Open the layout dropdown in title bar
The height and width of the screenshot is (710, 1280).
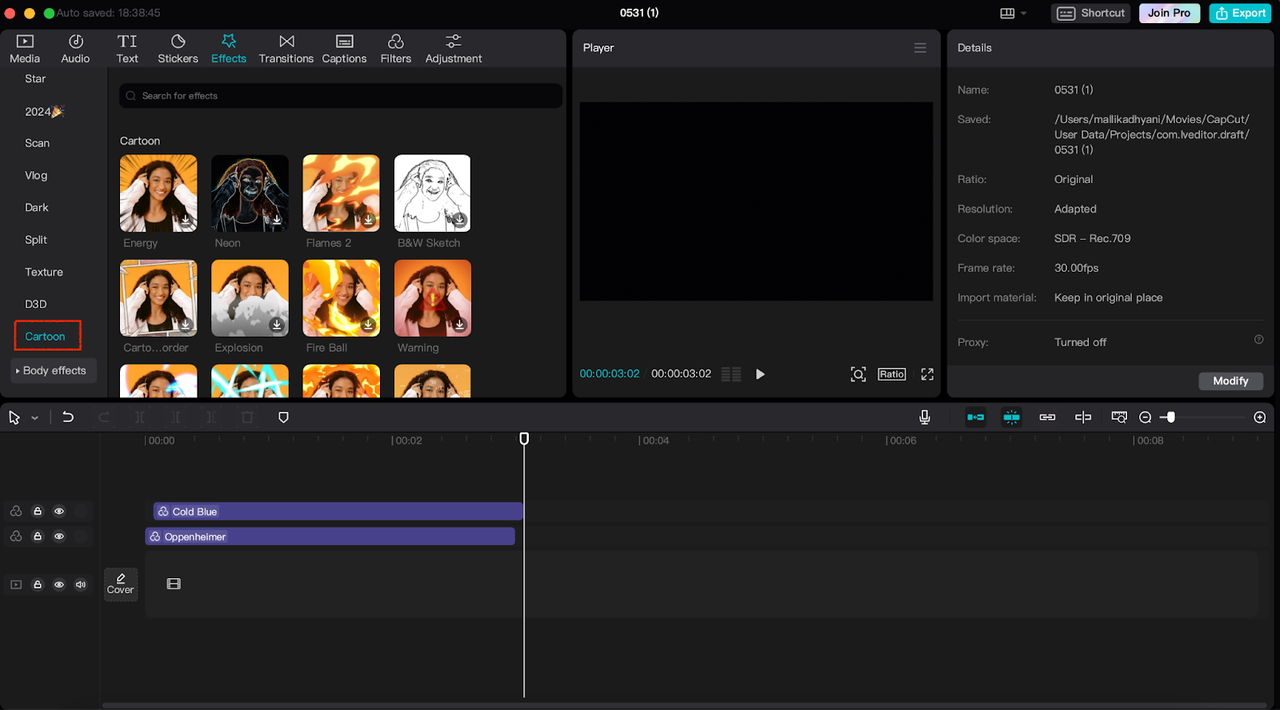[x=1012, y=13]
